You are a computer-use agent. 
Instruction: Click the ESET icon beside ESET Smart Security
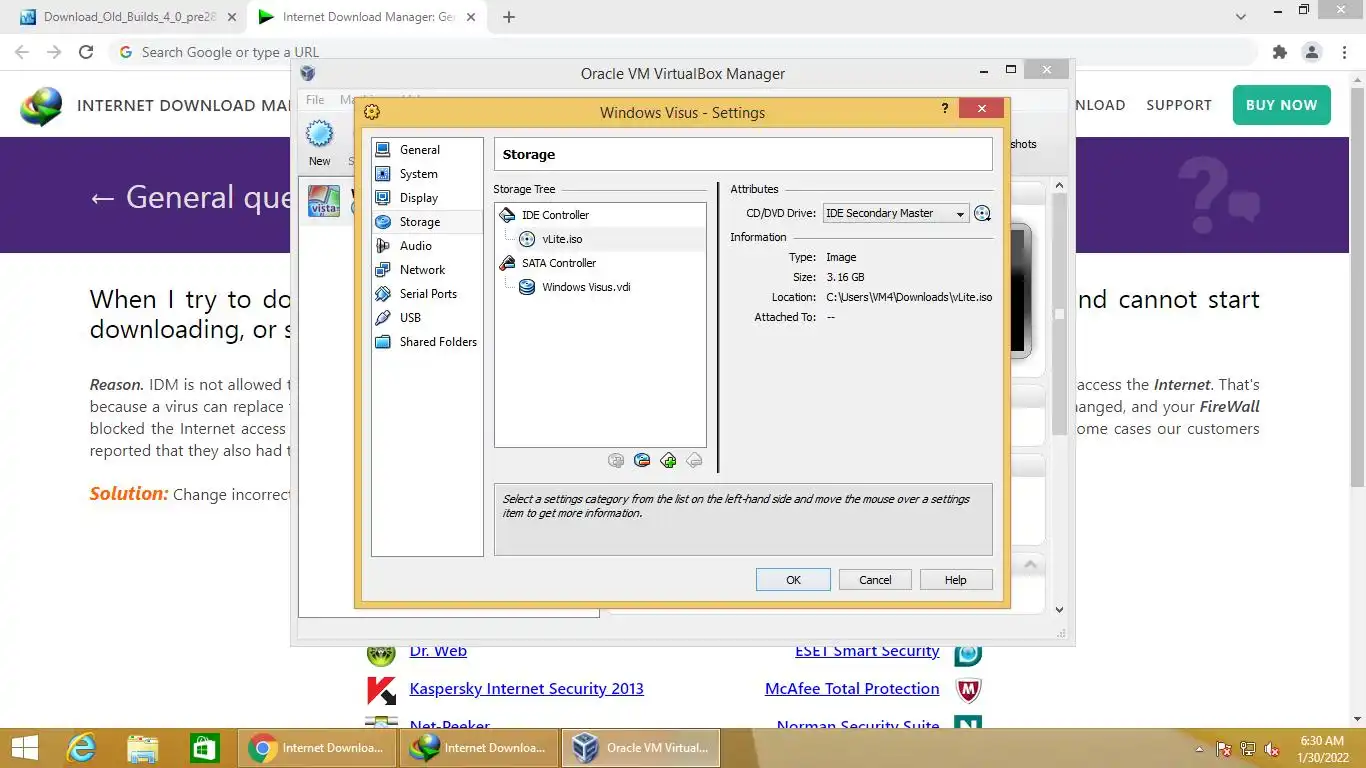click(x=968, y=654)
